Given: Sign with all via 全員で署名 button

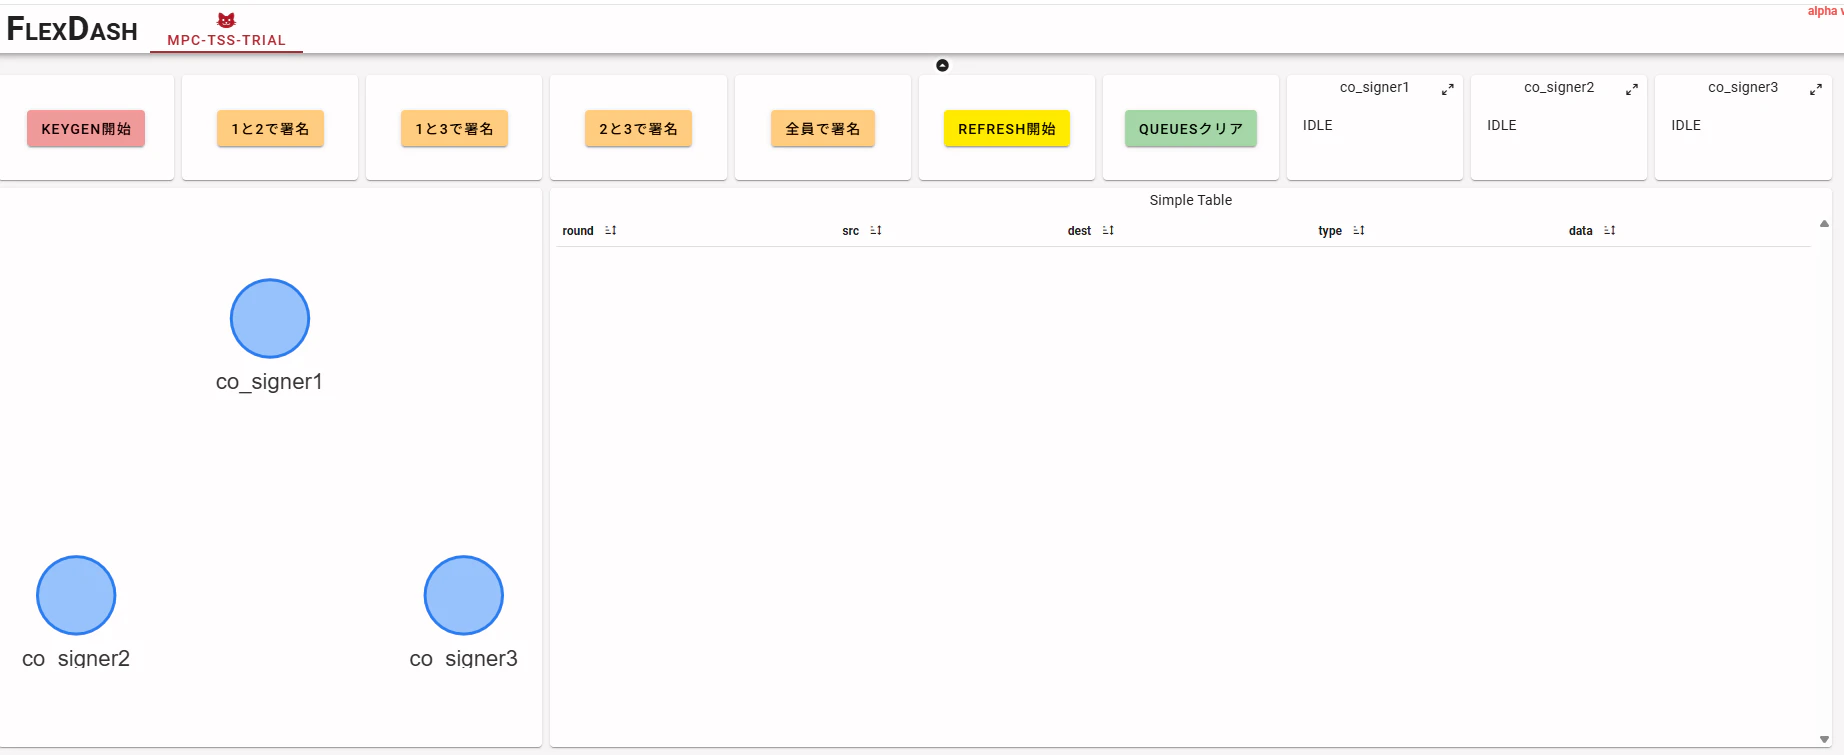Looking at the screenshot, I should (822, 129).
